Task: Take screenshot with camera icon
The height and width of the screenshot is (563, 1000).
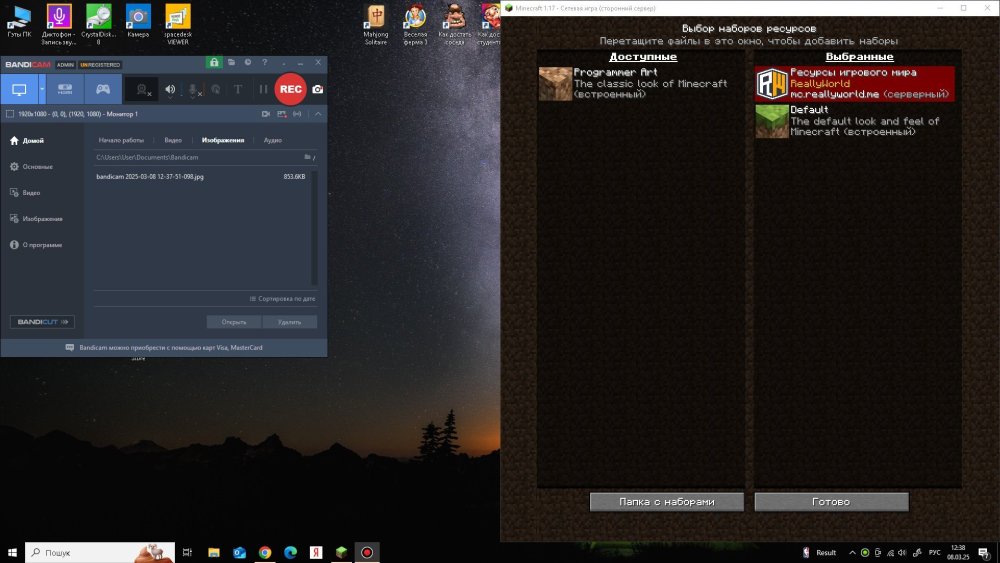Action: (318, 89)
